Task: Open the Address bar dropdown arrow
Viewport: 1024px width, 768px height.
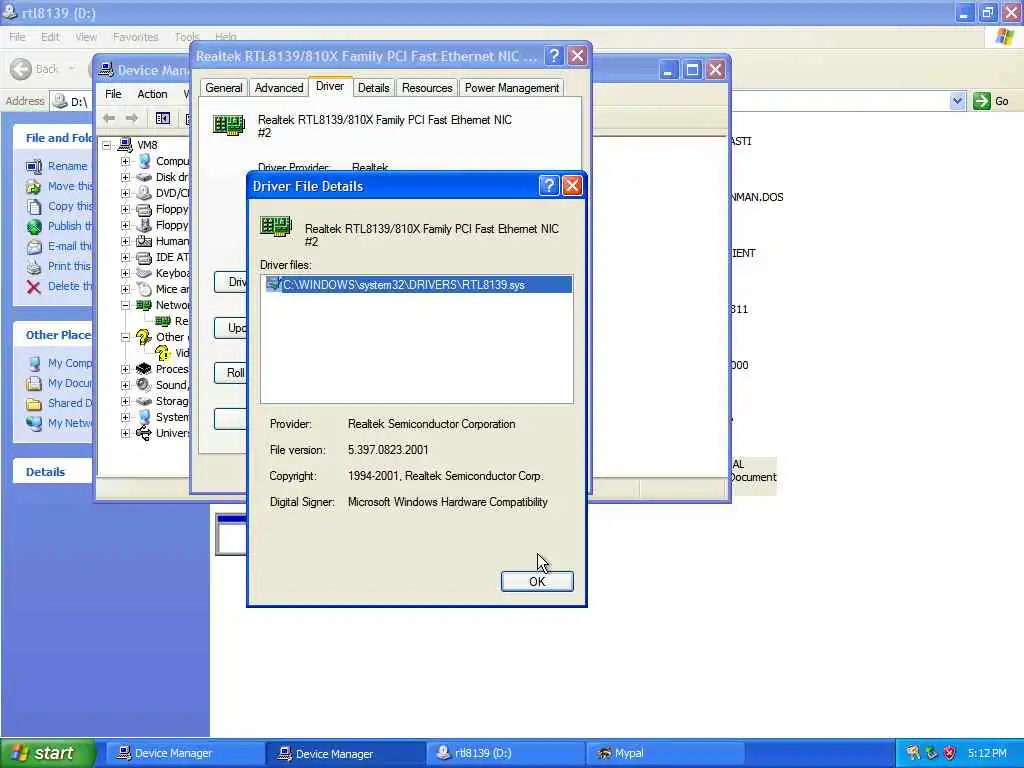Action: tap(957, 101)
